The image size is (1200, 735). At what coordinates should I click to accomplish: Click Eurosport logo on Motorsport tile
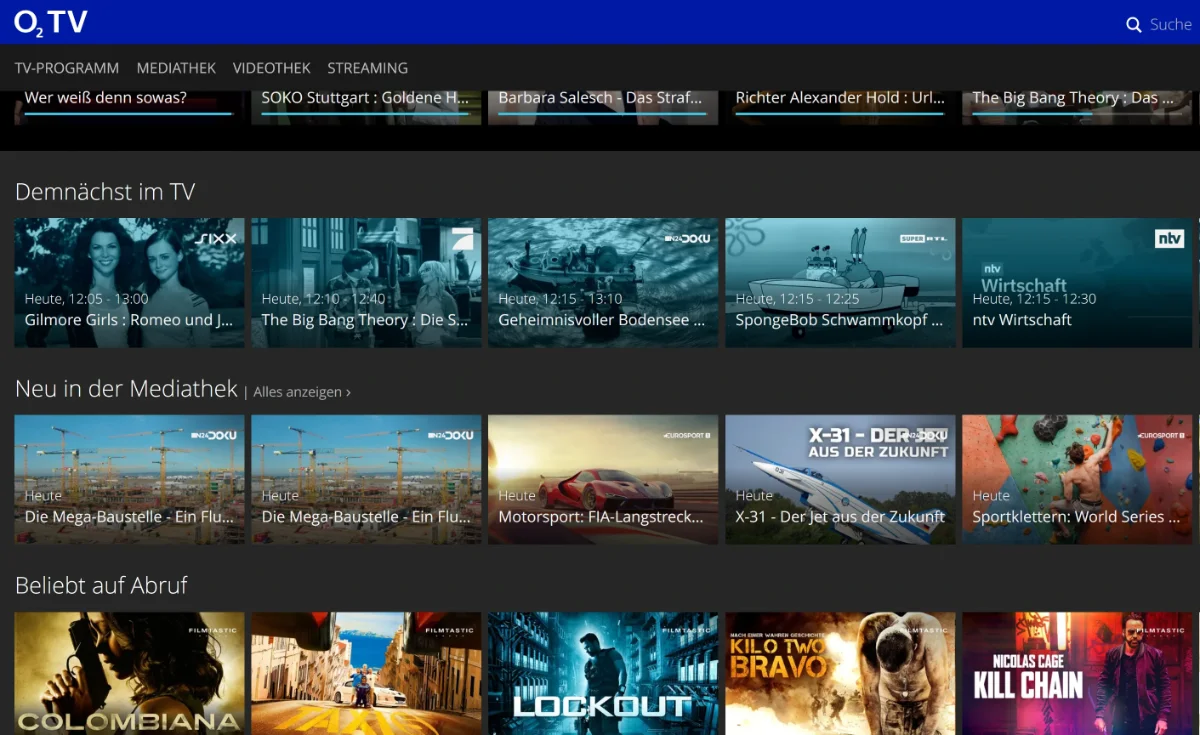click(686, 436)
